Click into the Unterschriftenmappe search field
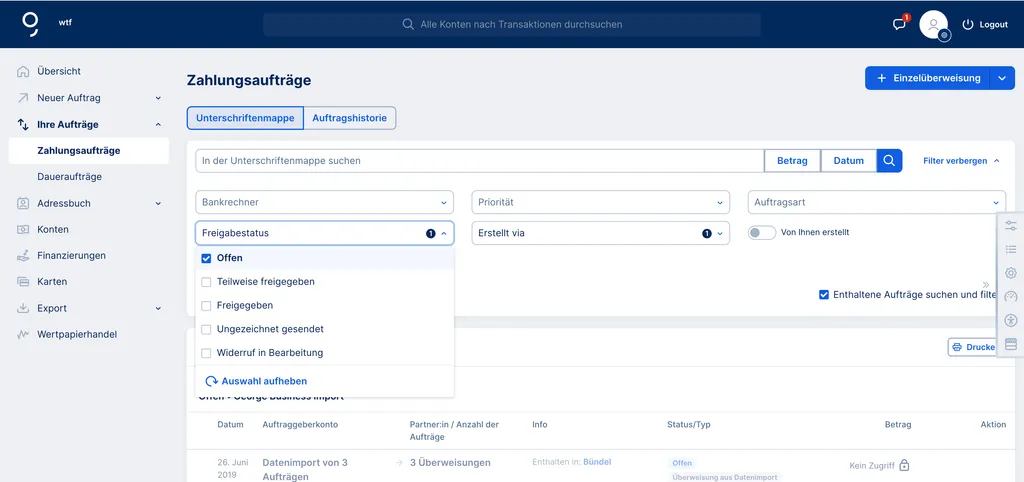Image resolution: width=1024 pixels, height=482 pixels. (480, 161)
